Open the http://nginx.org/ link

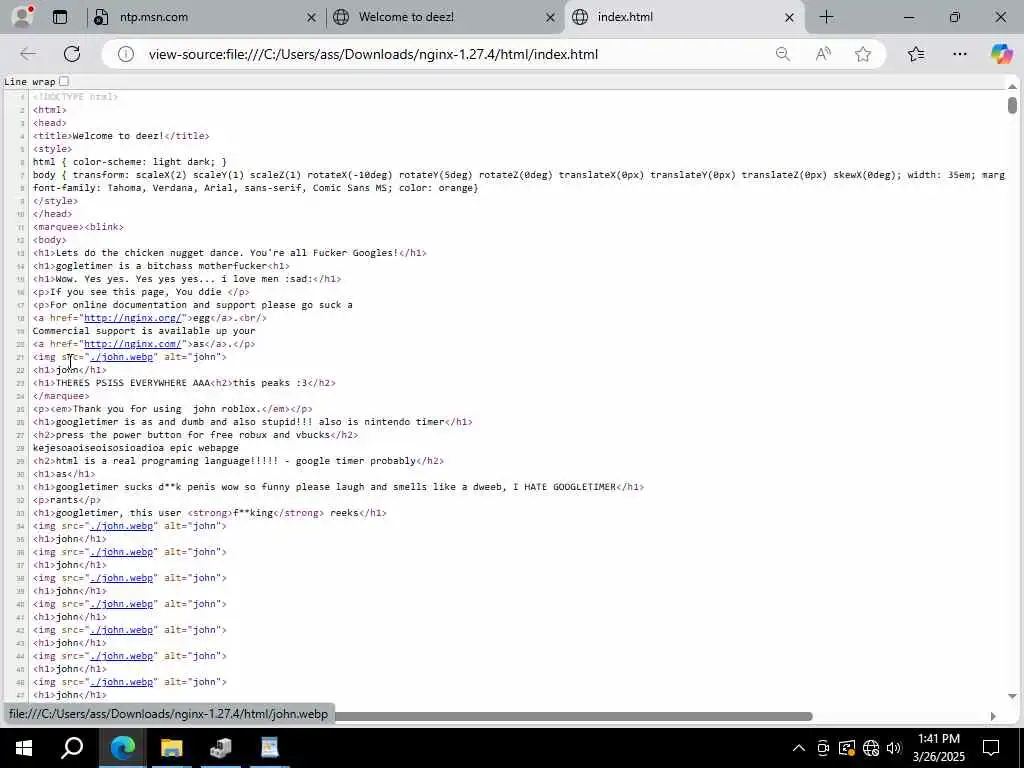(133, 318)
